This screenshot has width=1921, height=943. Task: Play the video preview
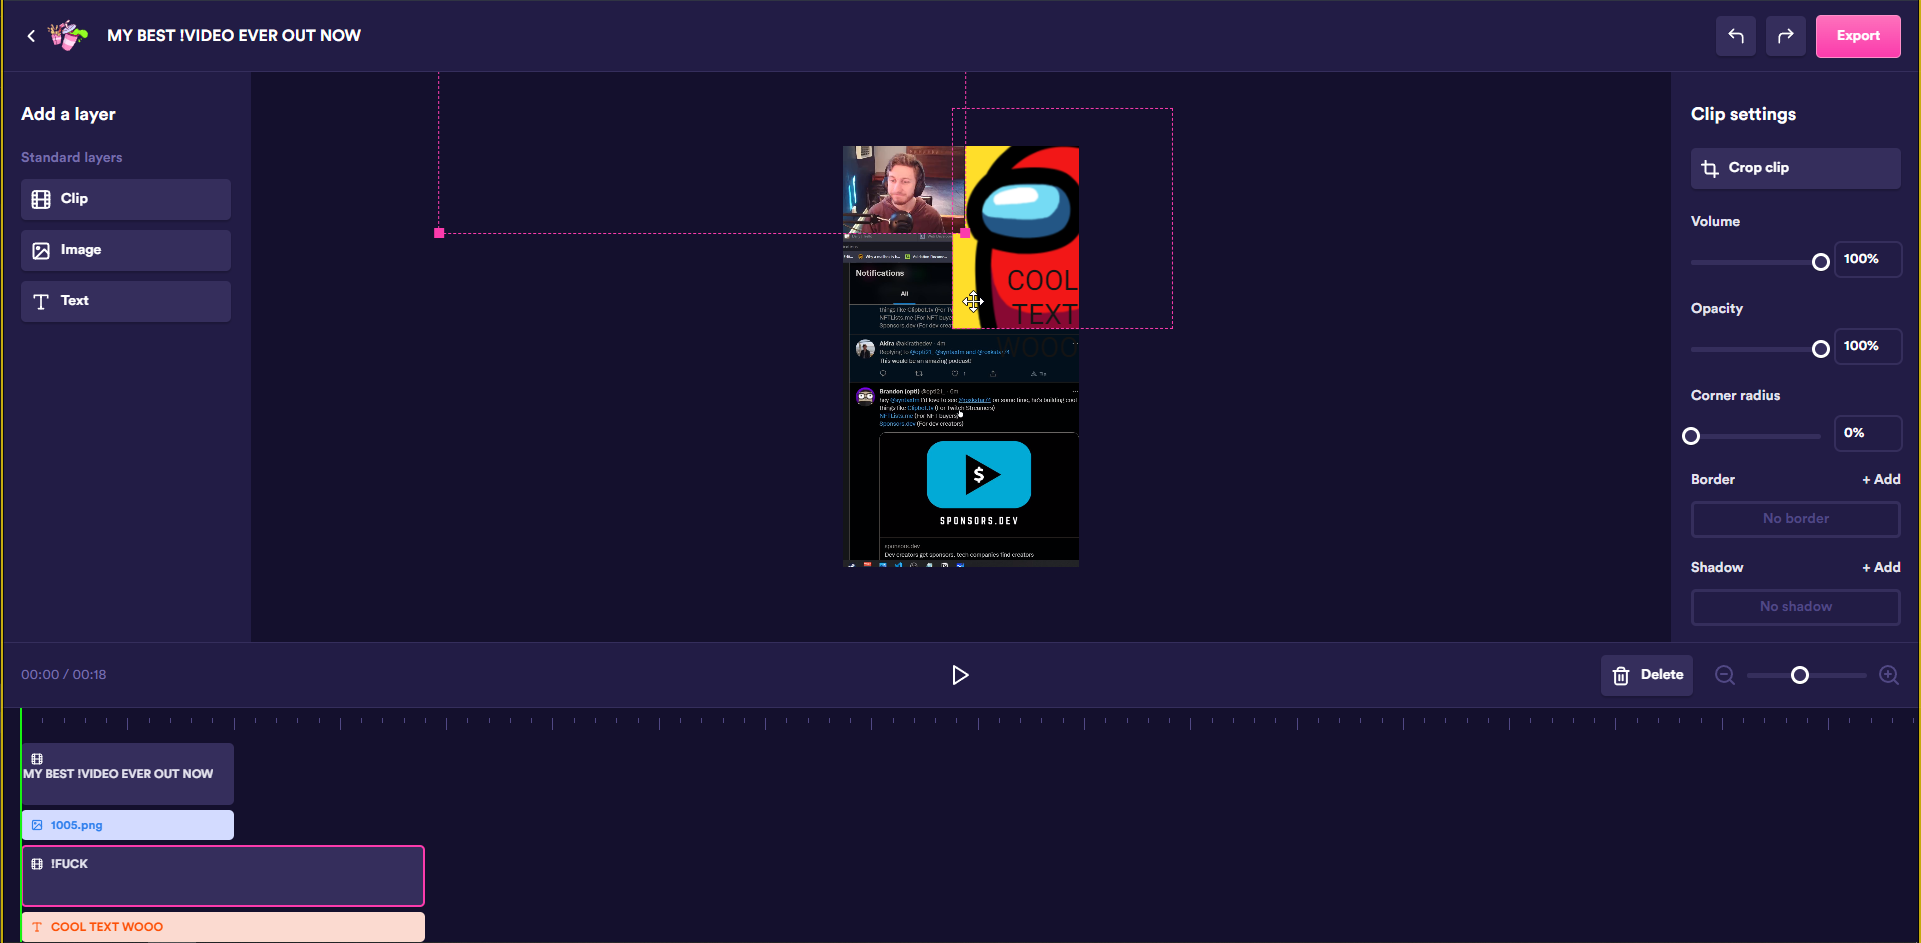(x=960, y=675)
